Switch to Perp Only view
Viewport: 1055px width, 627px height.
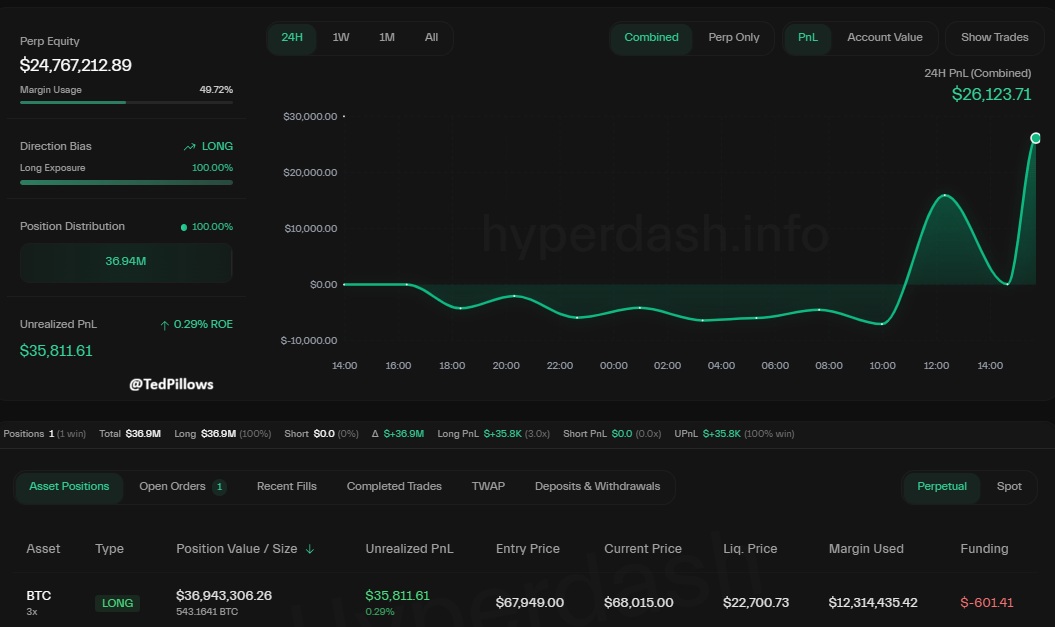[733, 38]
